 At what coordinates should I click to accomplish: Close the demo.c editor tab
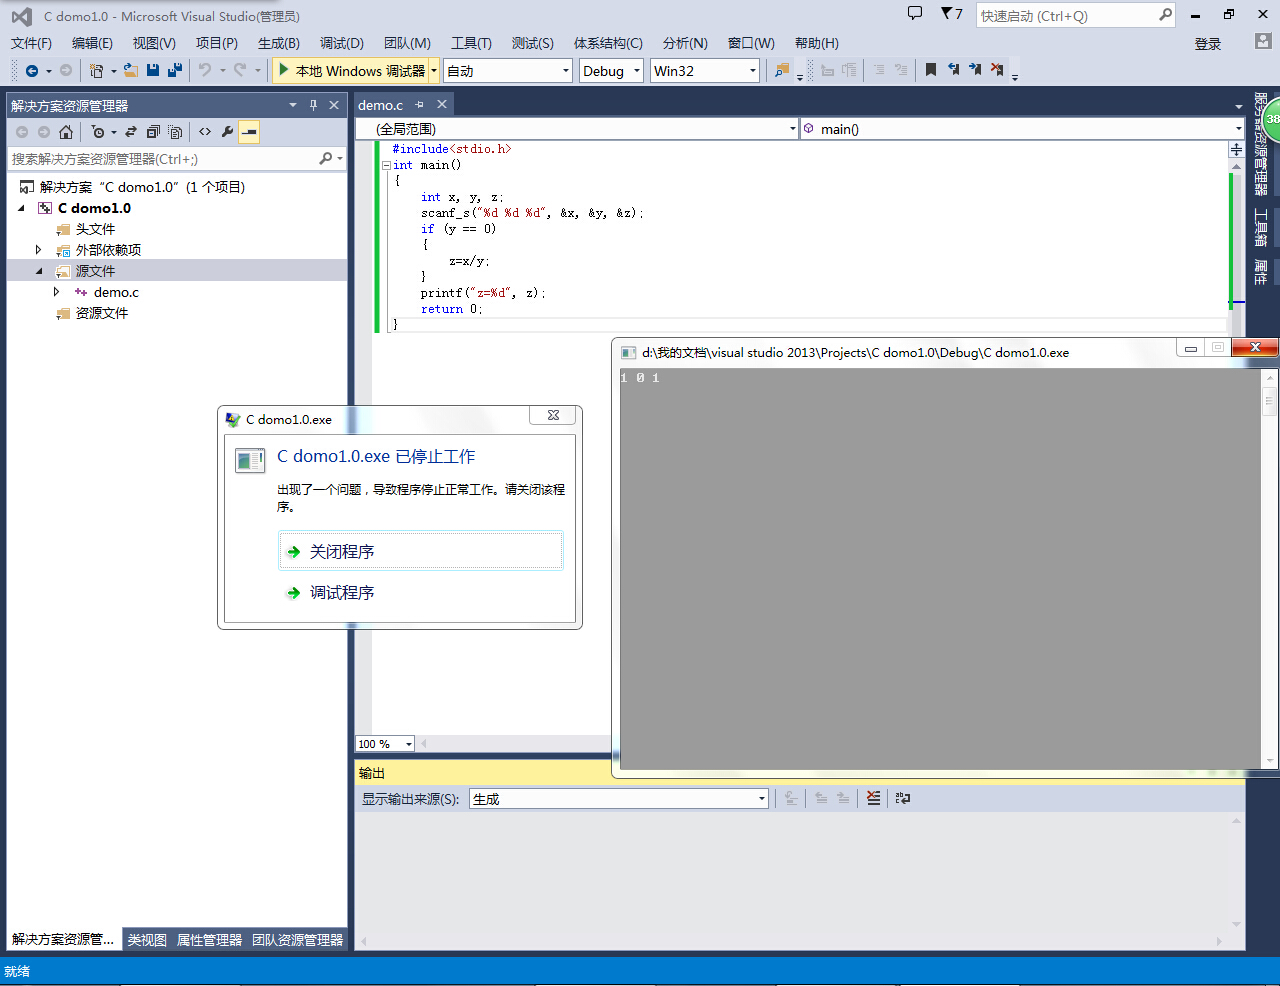pyautogui.click(x=441, y=105)
